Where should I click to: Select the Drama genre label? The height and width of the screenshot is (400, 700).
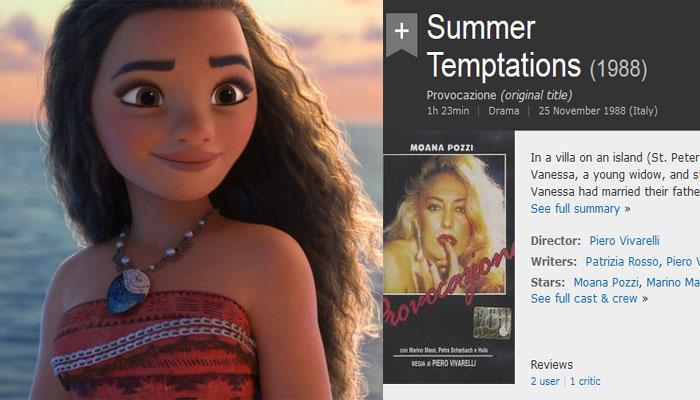pos(504,111)
